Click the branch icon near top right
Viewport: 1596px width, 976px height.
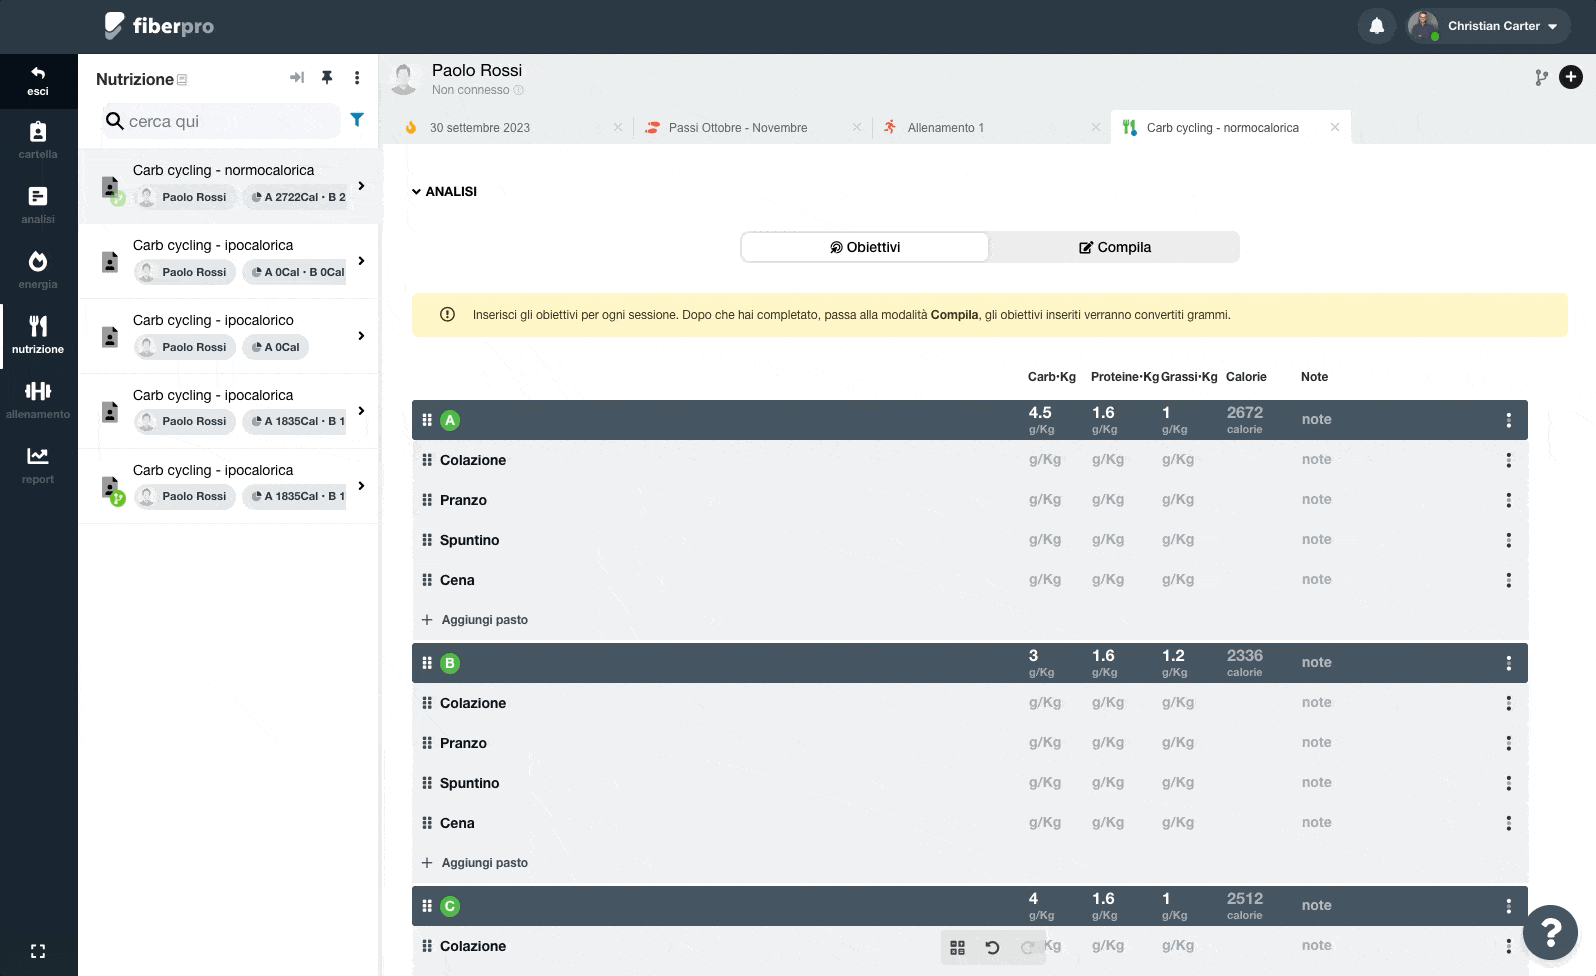coord(1541,77)
